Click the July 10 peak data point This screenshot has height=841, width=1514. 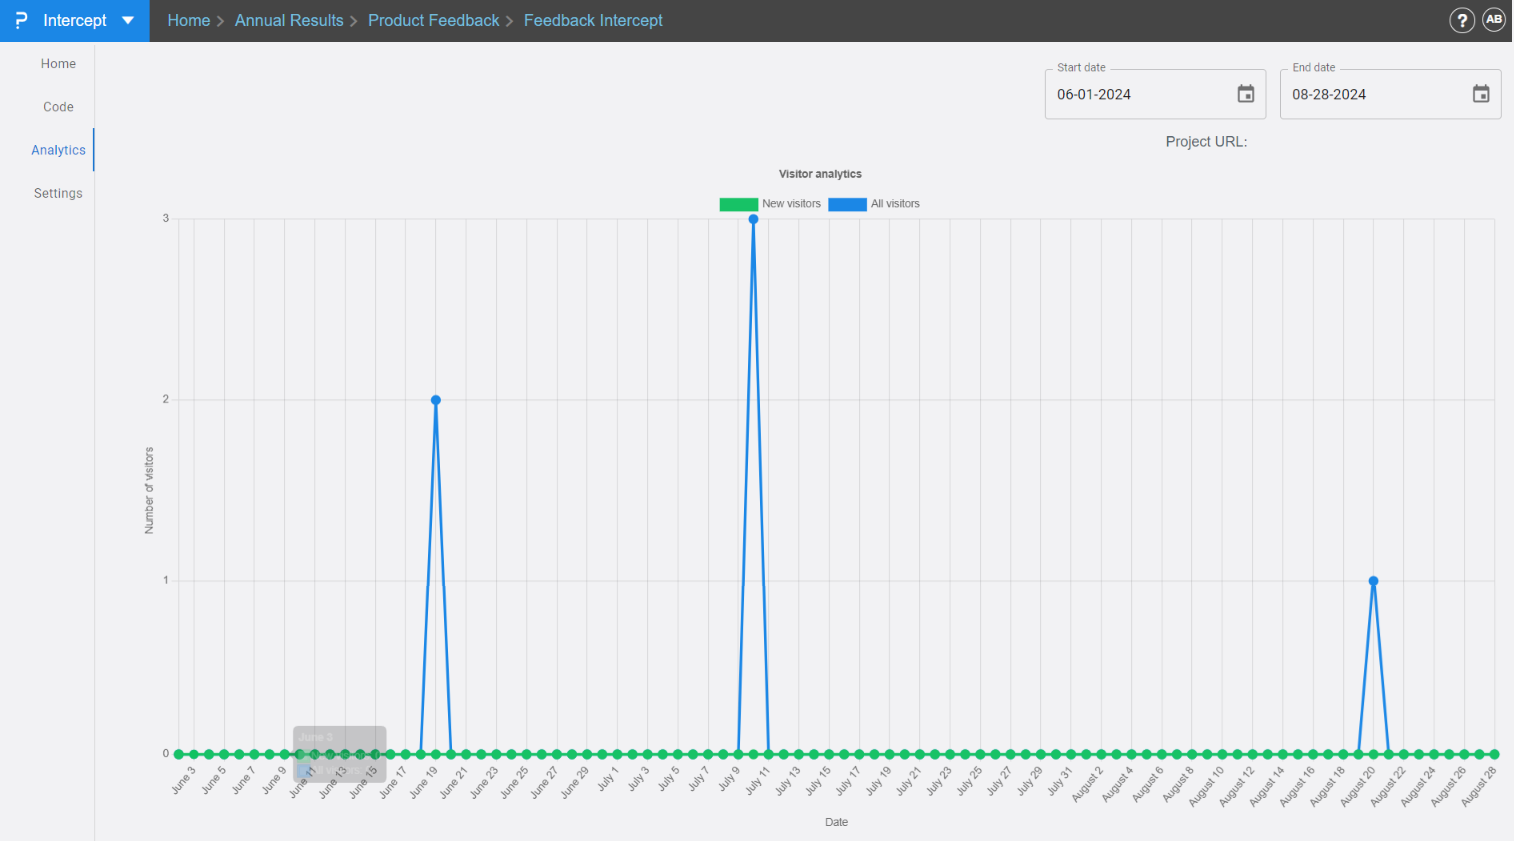[x=753, y=219]
